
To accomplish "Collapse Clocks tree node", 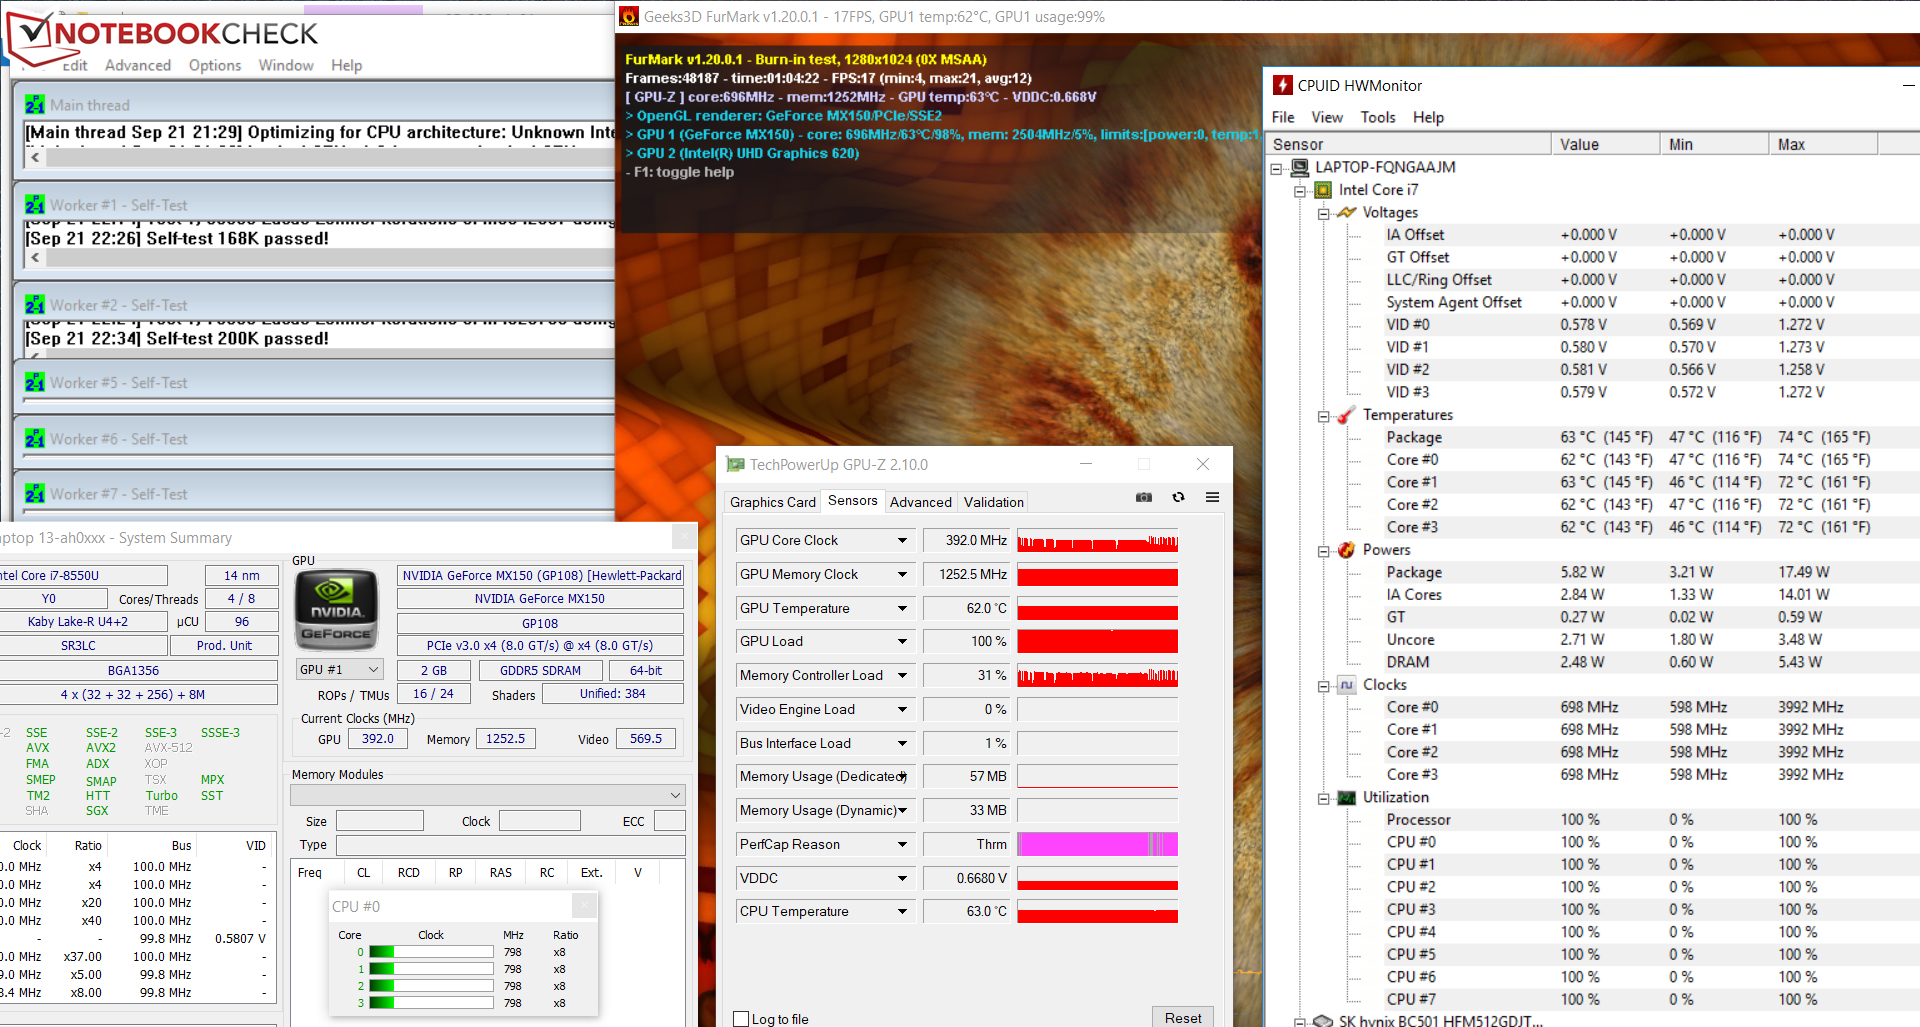I will click(x=1323, y=686).
